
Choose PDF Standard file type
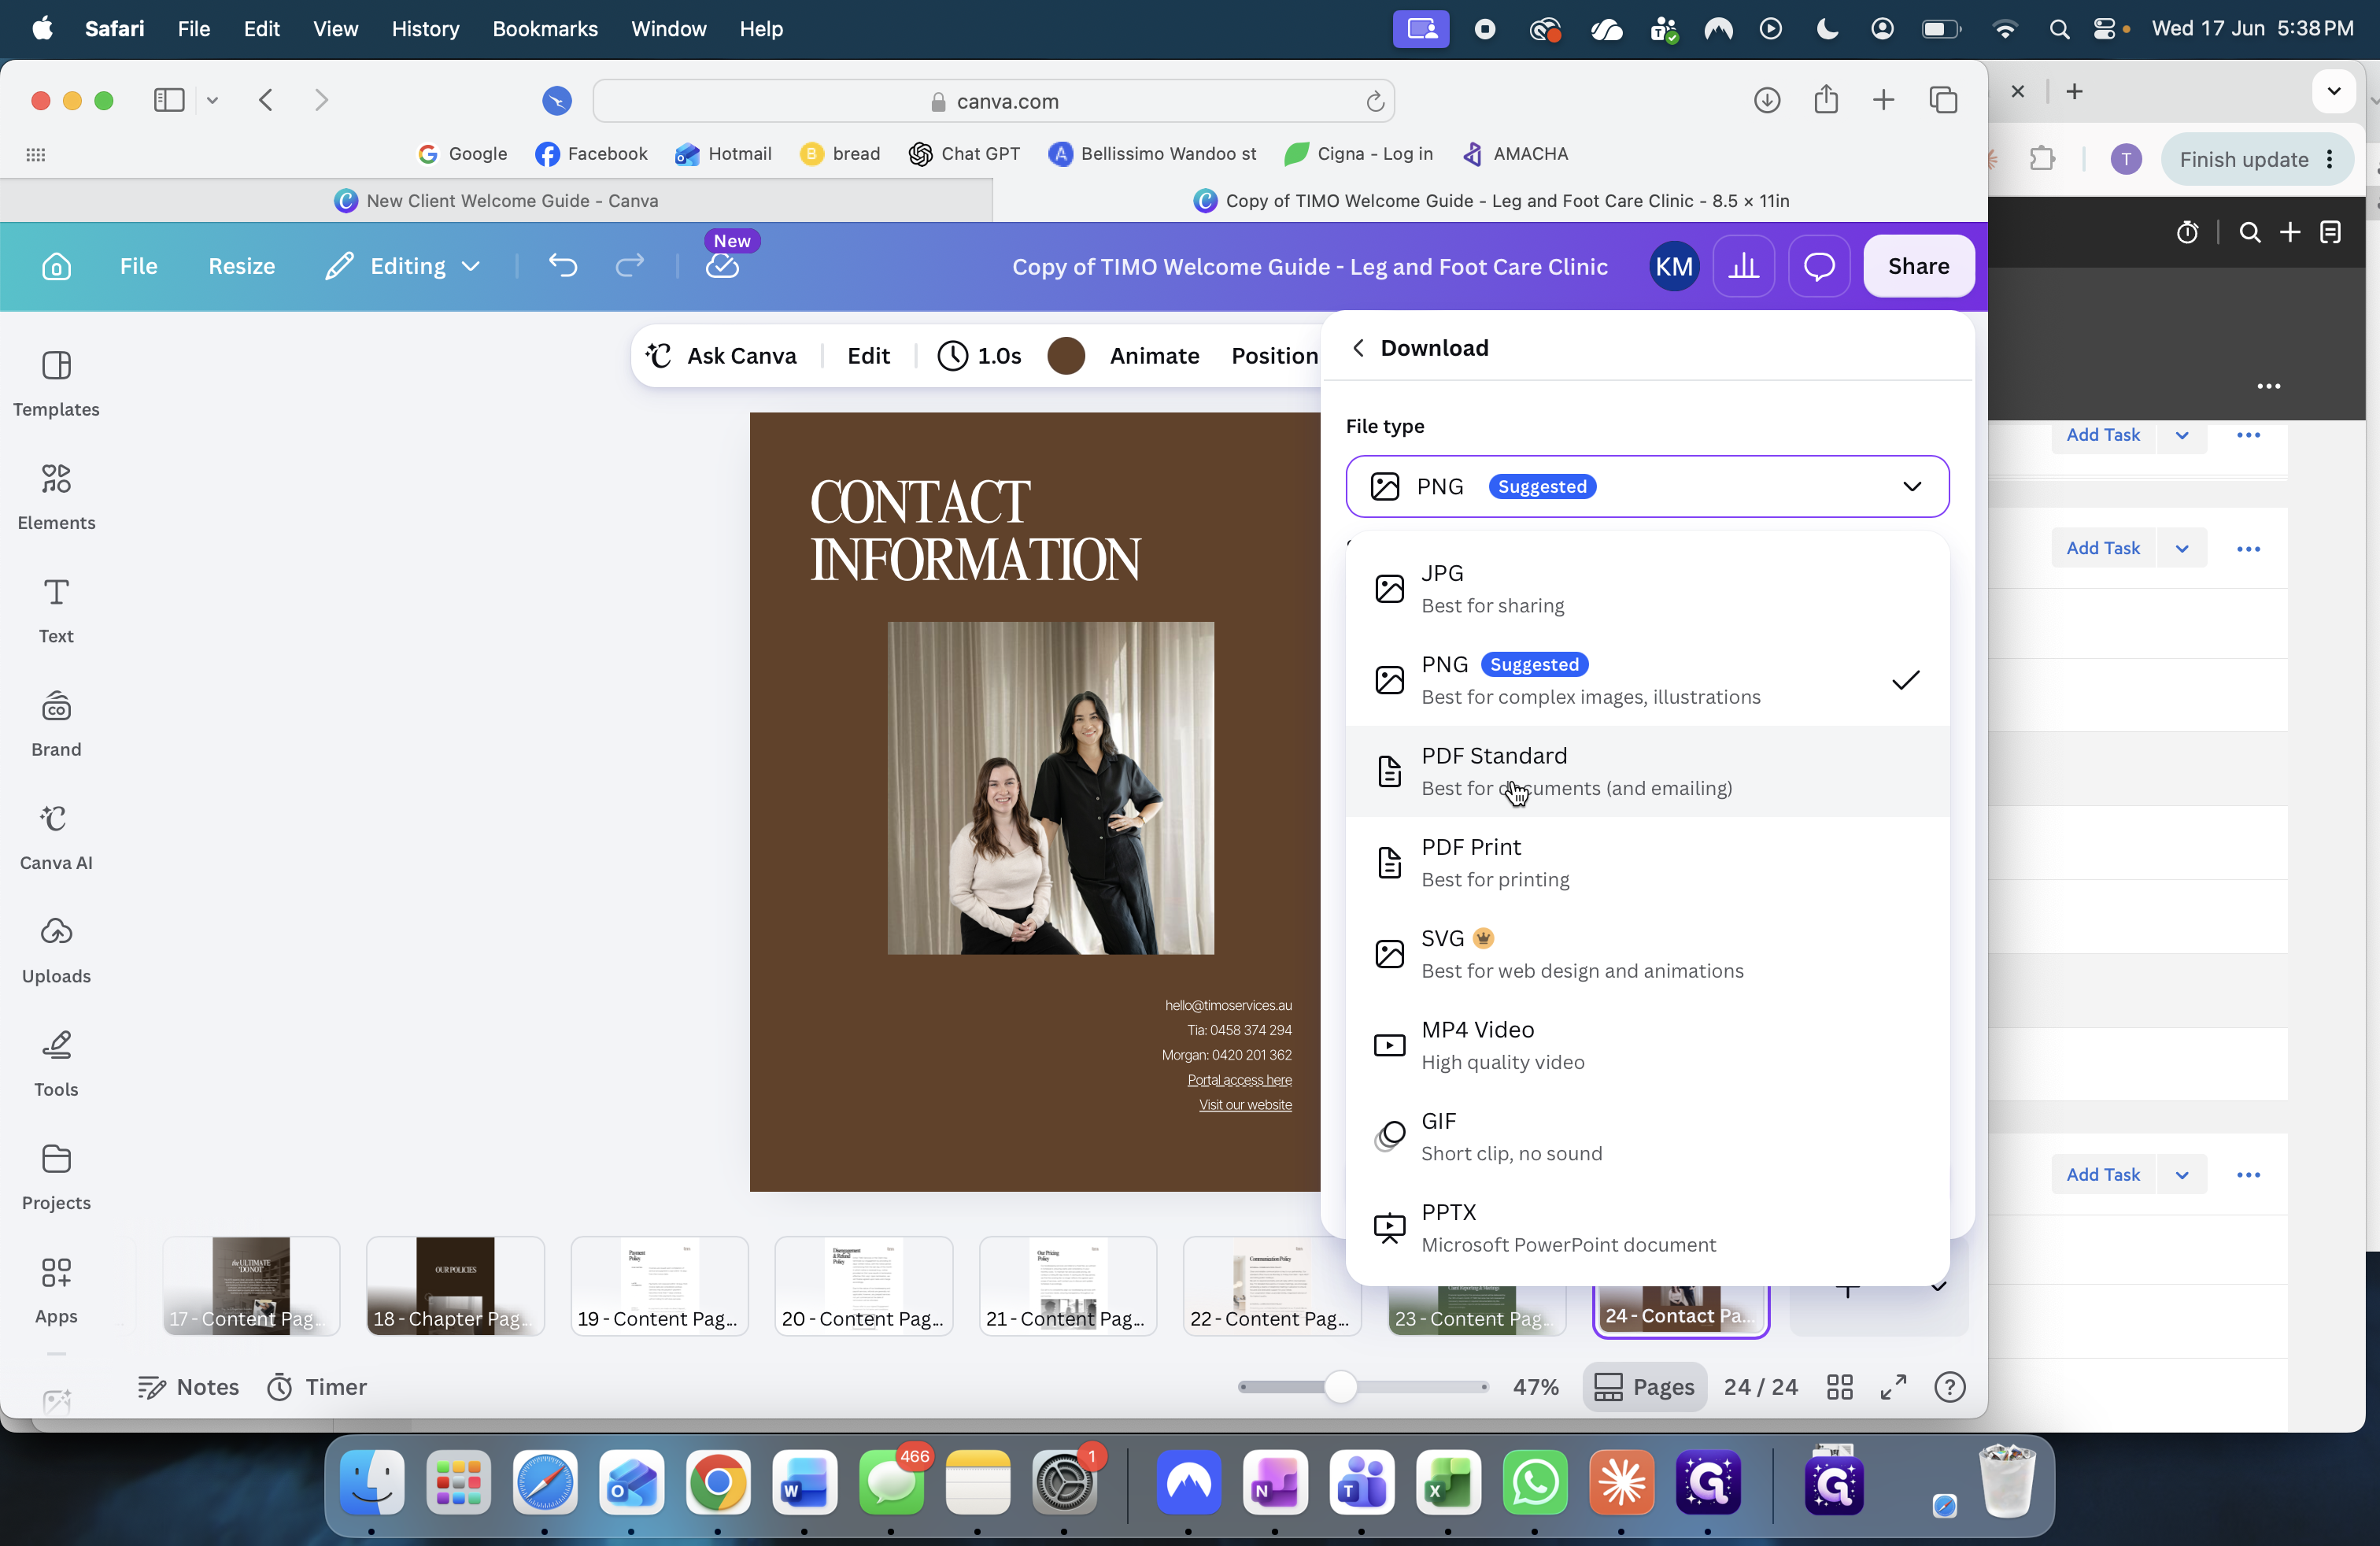point(1647,771)
